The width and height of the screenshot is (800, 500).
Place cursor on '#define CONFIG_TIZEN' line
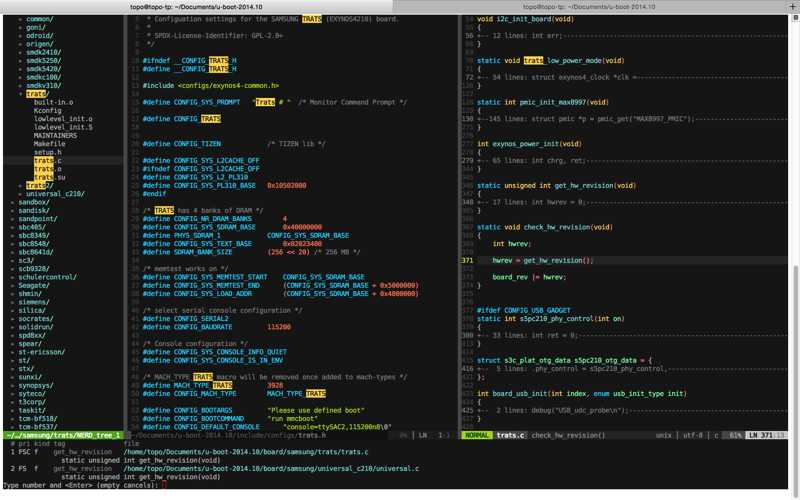tap(182, 144)
